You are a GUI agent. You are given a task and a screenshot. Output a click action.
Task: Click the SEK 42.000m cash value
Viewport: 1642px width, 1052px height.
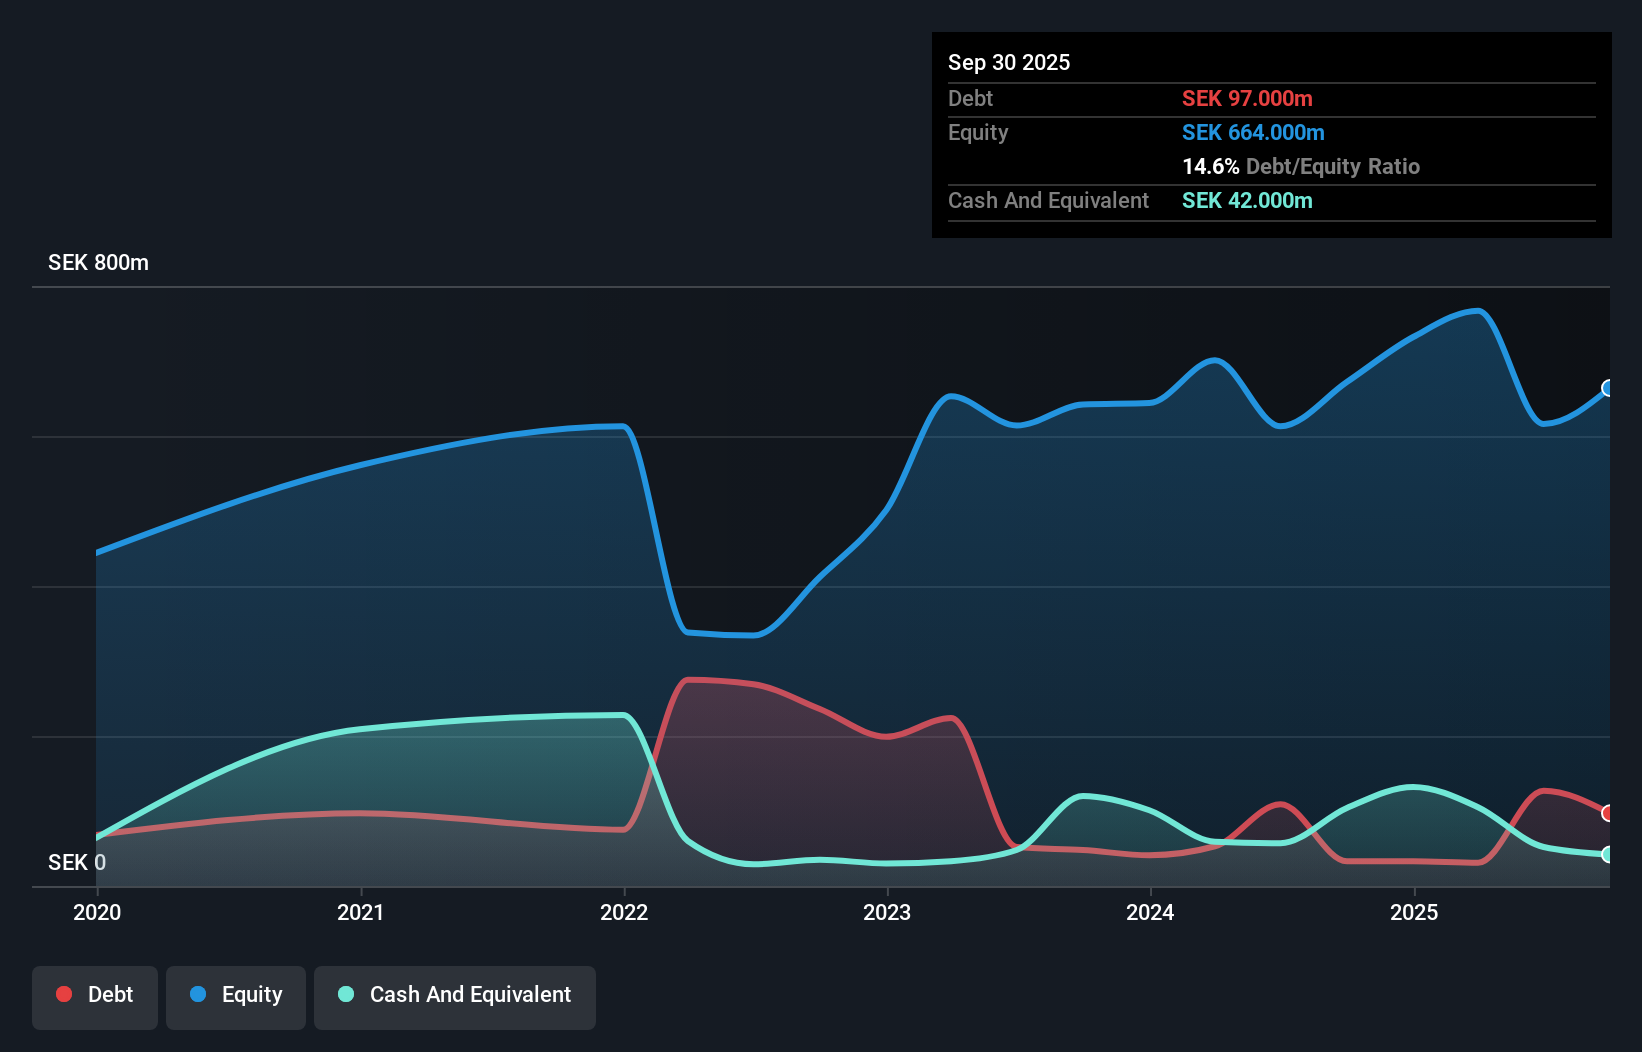point(1246,200)
